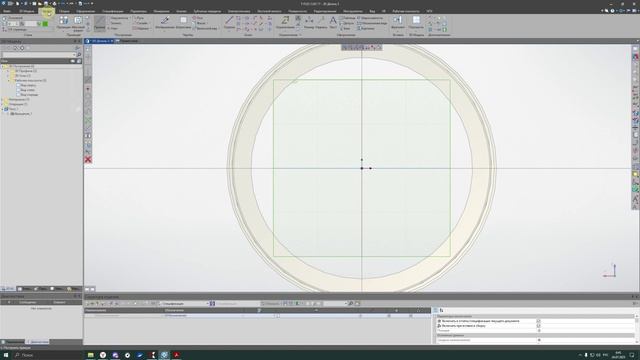Switch to the 3D Модель ribbon tab
The image size is (640, 360).
point(27,11)
